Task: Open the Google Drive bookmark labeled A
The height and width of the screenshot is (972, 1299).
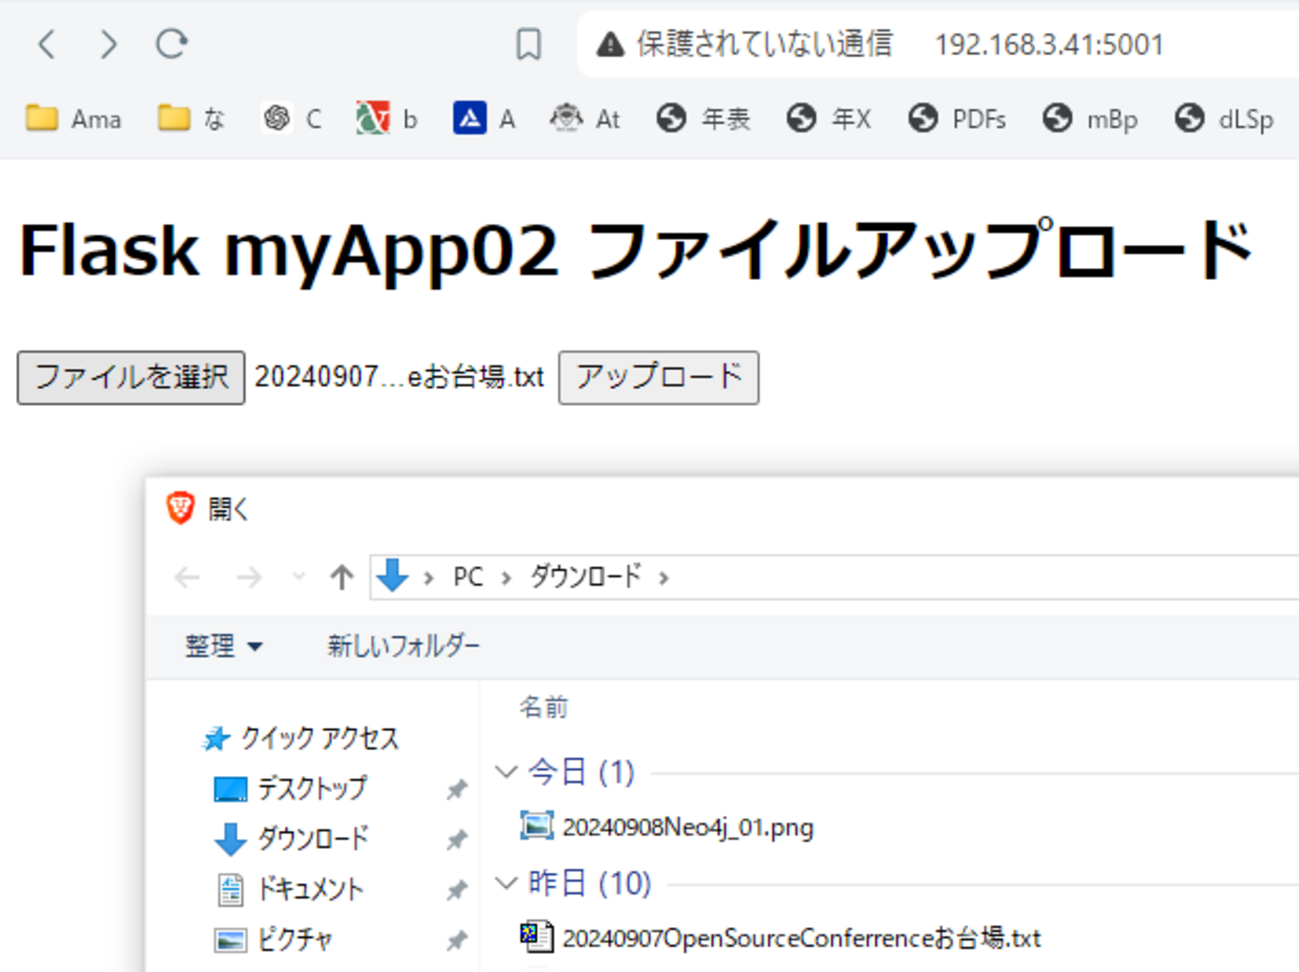Action: tap(483, 118)
